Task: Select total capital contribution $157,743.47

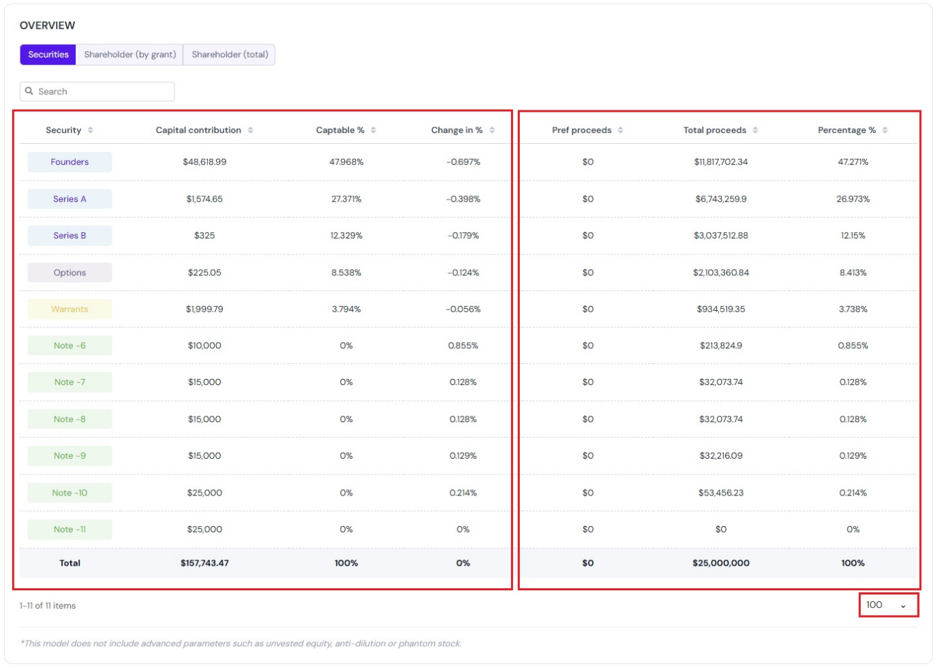Action: 205,563
